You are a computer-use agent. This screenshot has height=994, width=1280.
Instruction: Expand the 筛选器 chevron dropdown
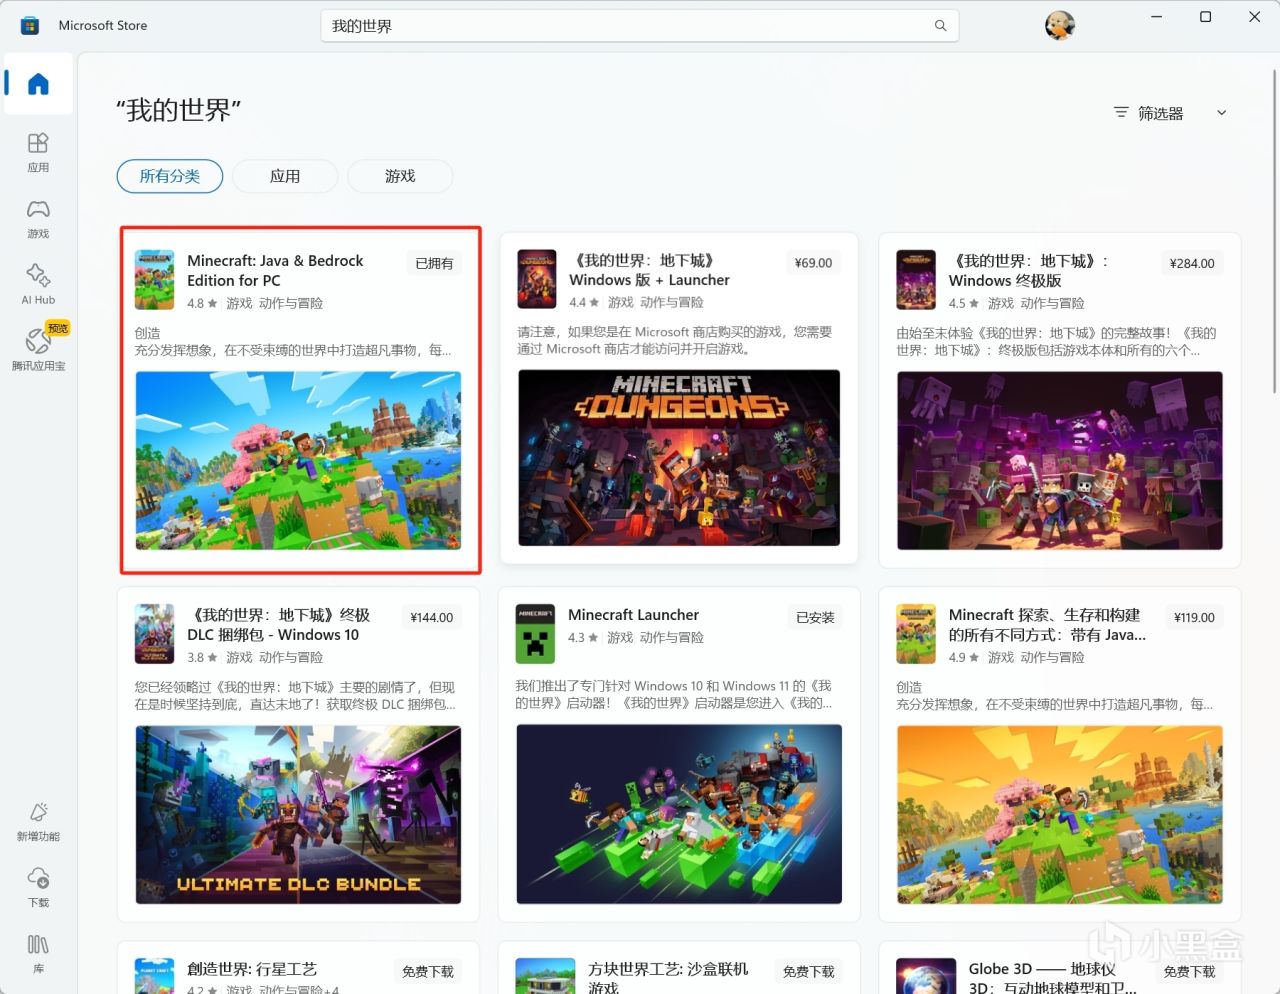(1221, 113)
